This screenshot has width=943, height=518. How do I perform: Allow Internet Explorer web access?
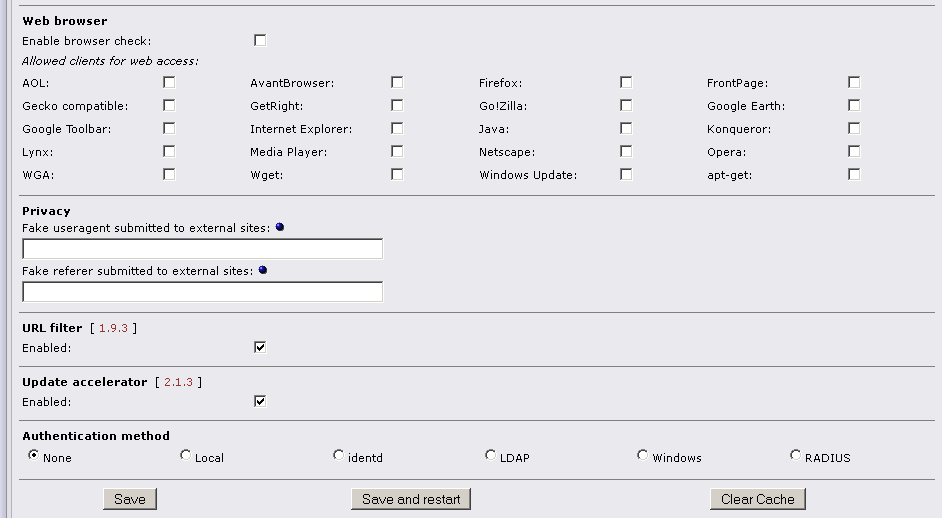397,128
